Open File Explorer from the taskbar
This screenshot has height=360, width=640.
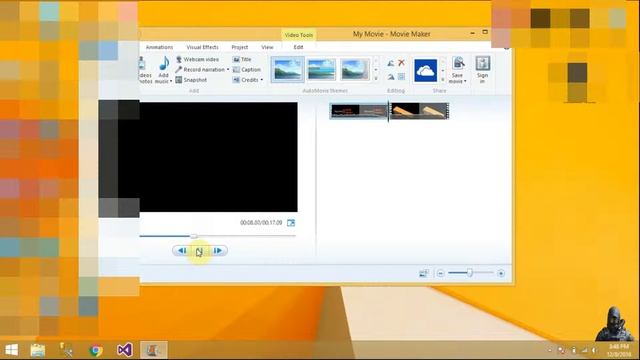click(x=38, y=350)
